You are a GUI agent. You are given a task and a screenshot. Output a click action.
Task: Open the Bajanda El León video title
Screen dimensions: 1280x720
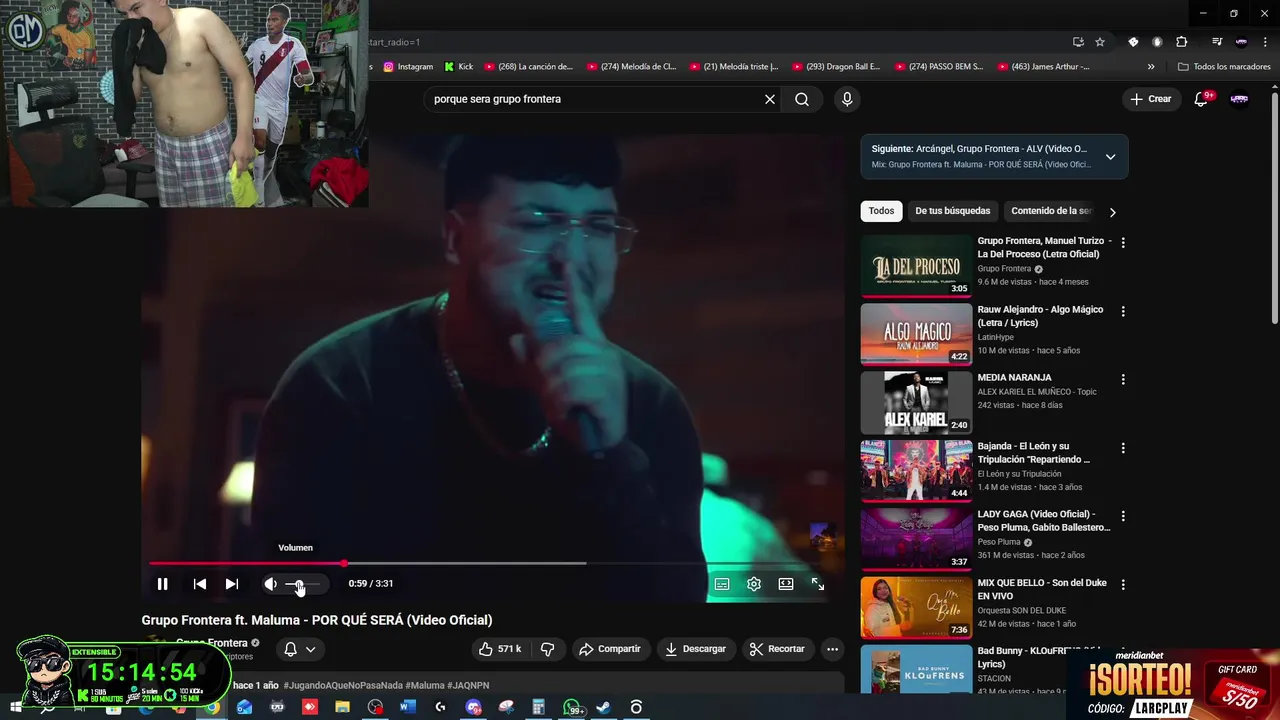[x=1034, y=453]
